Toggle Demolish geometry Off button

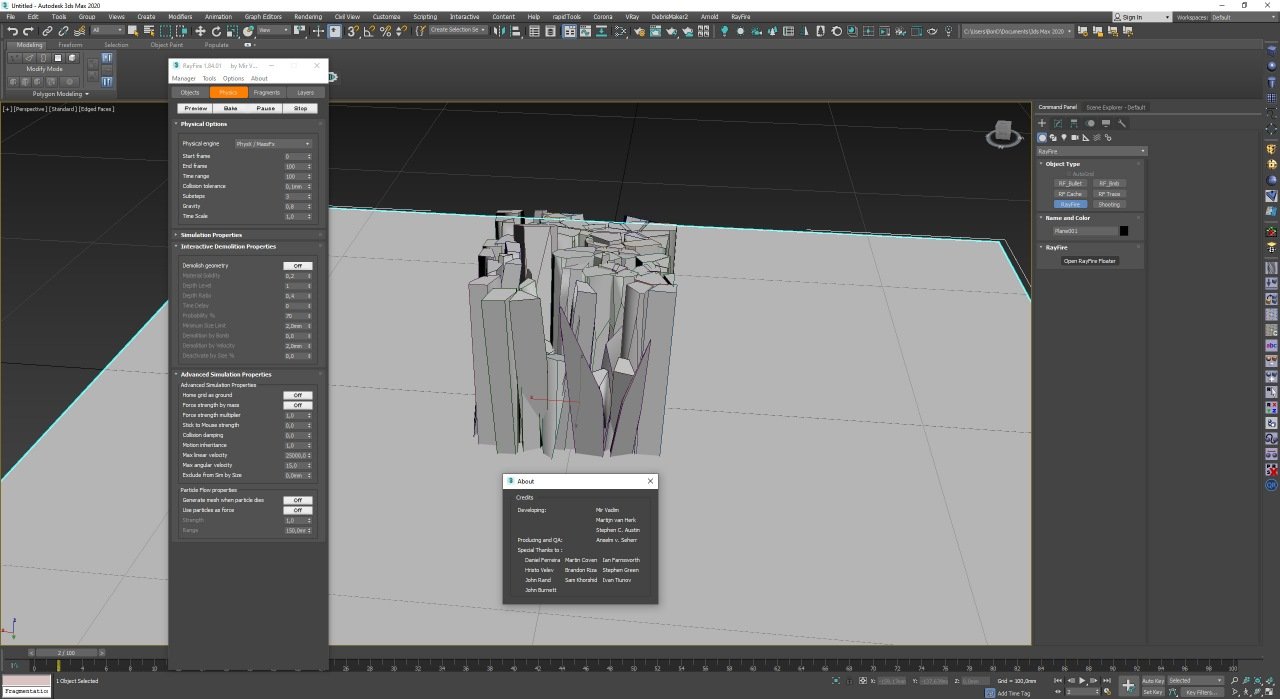(x=297, y=266)
